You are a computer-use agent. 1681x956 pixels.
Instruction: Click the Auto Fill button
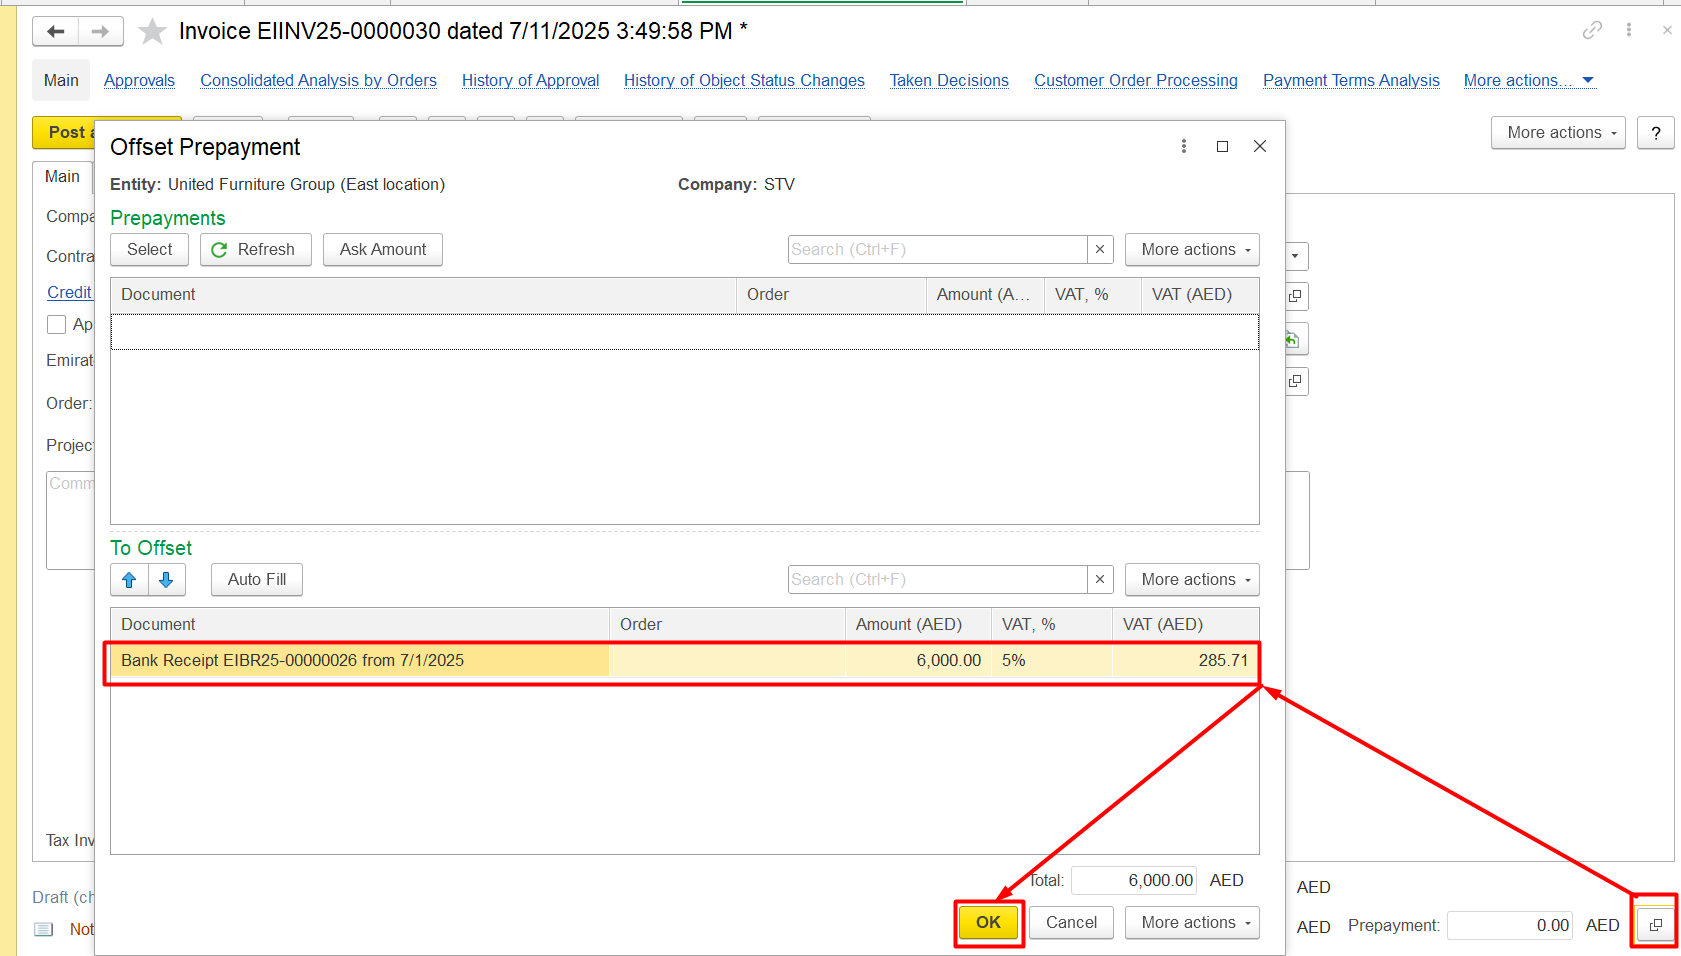(257, 579)
